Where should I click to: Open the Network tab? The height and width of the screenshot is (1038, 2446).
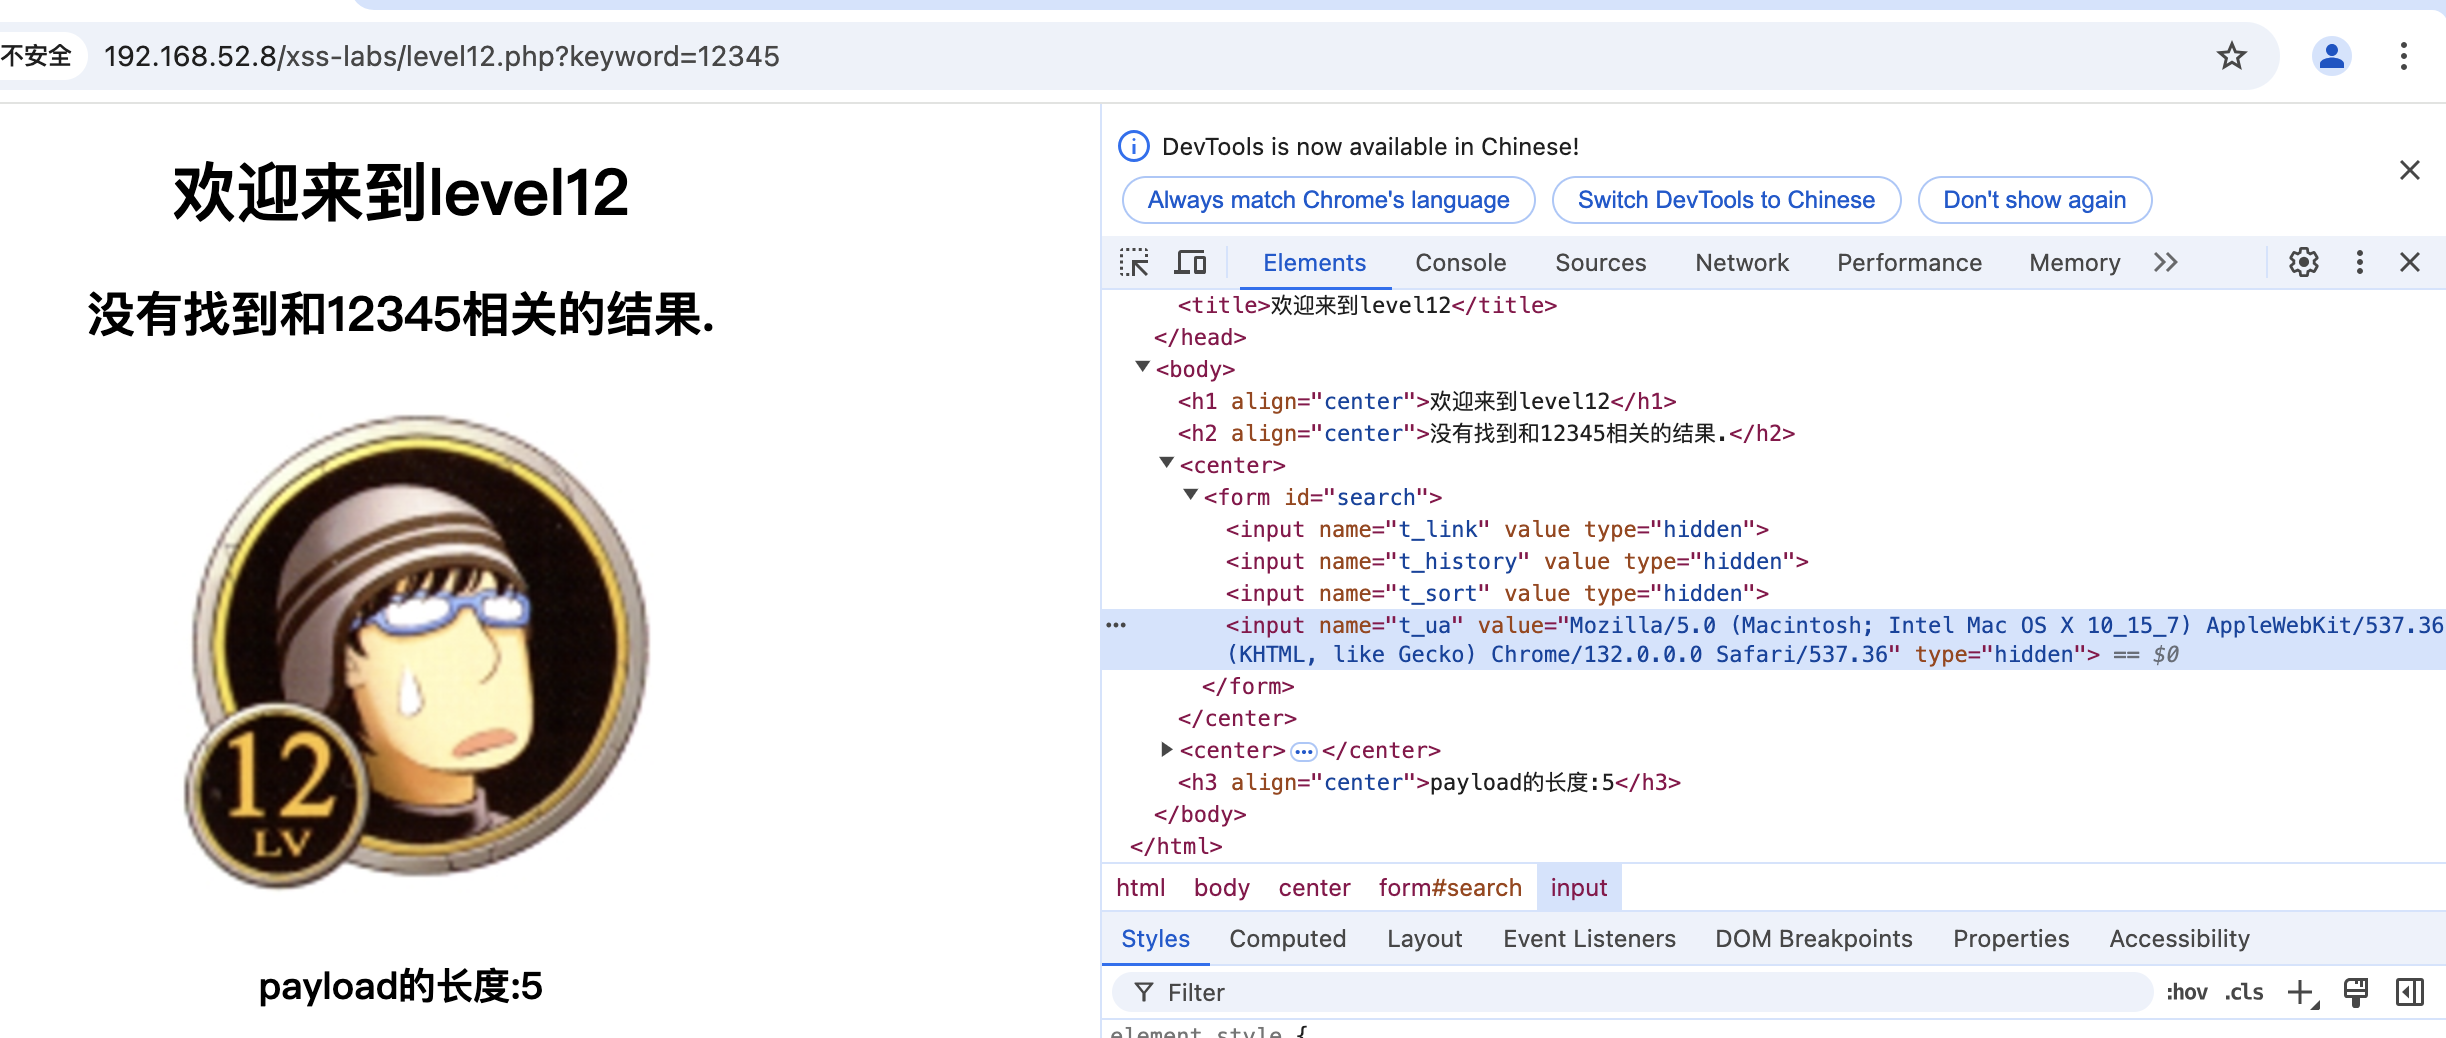[1741, 263]
